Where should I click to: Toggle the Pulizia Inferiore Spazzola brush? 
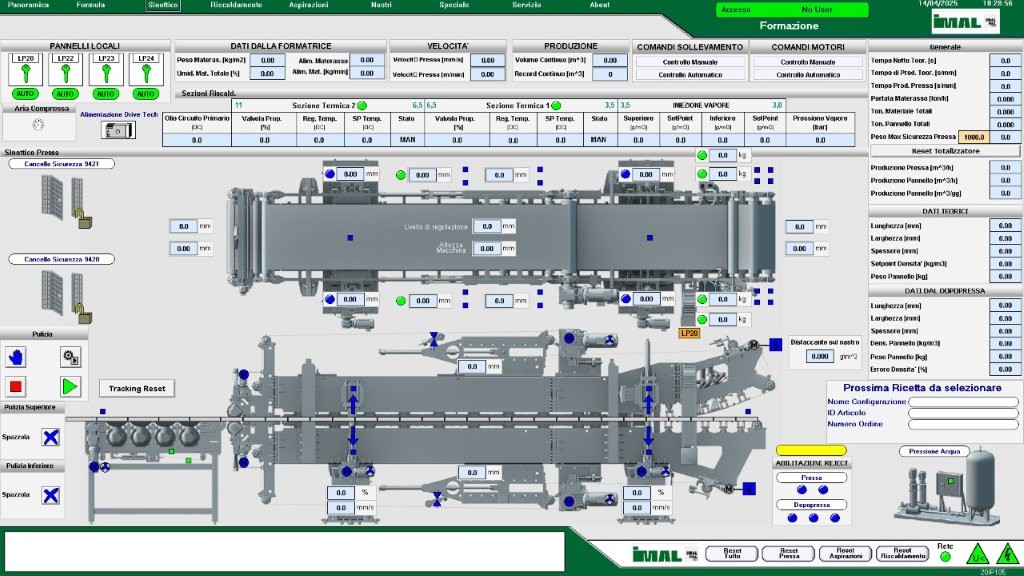point(50,494)
